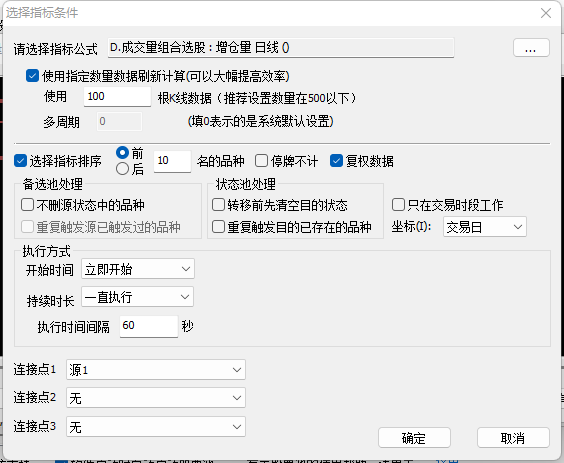Viewport: 564px width, 463px height.
Task: Enable 只在交易时段工作 checkbox
Action: point(398,205)
